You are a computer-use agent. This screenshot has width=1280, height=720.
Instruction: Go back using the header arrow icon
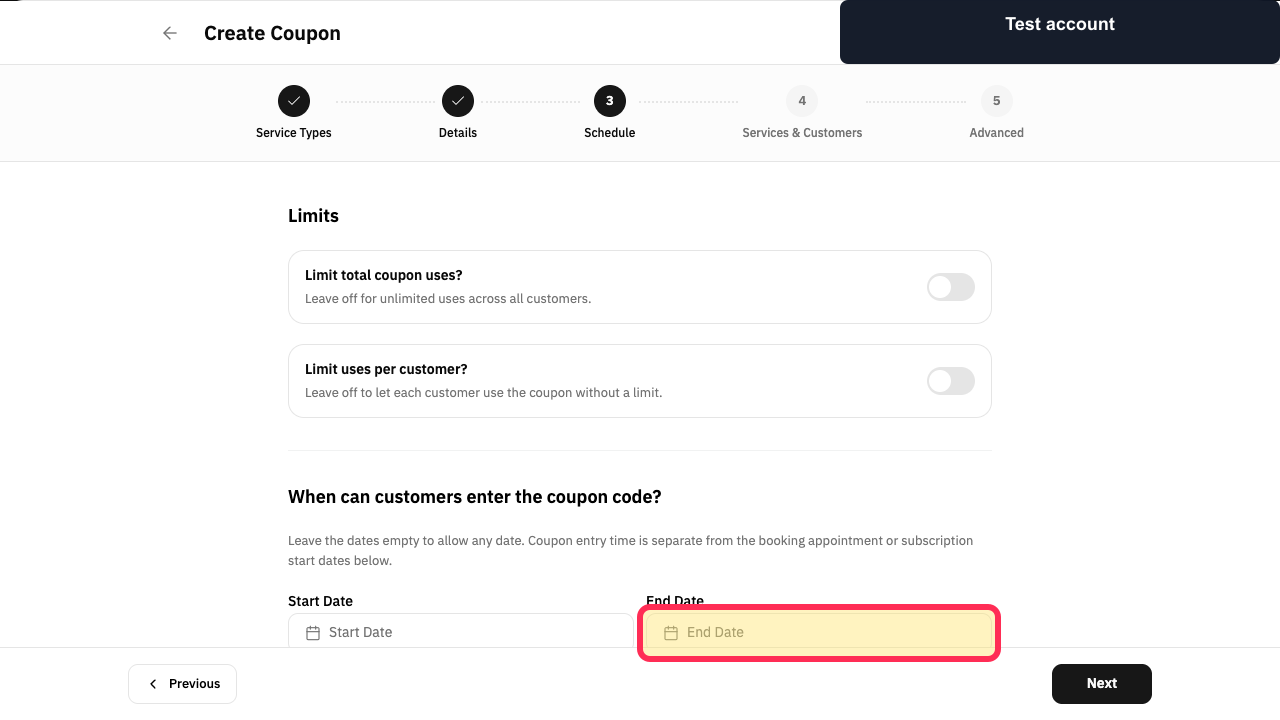(170, 33)
